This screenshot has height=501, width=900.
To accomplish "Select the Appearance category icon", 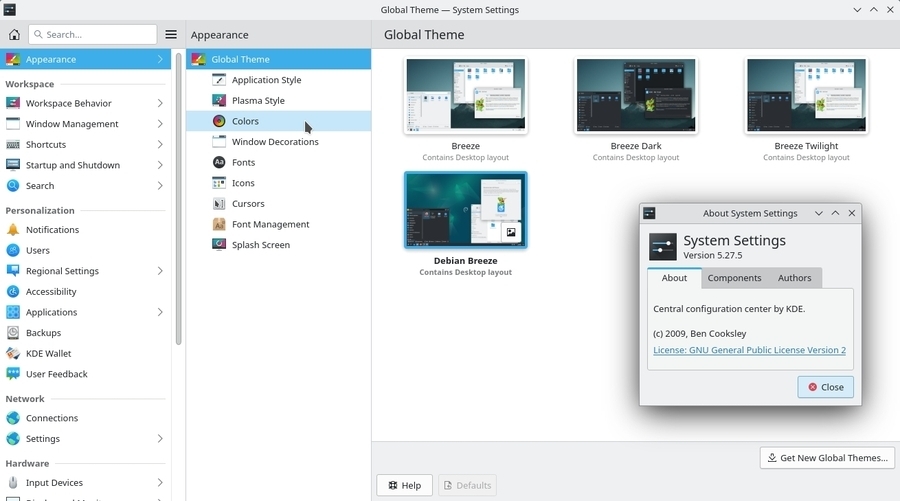I will click(13, 59).
